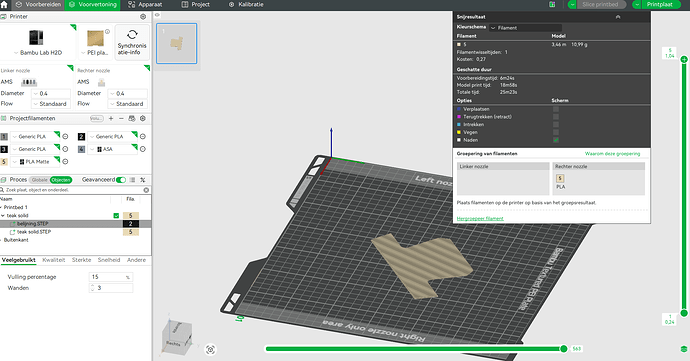Open the Kalibratie tab
690x361 pixels.
click(x=246, y=4)
